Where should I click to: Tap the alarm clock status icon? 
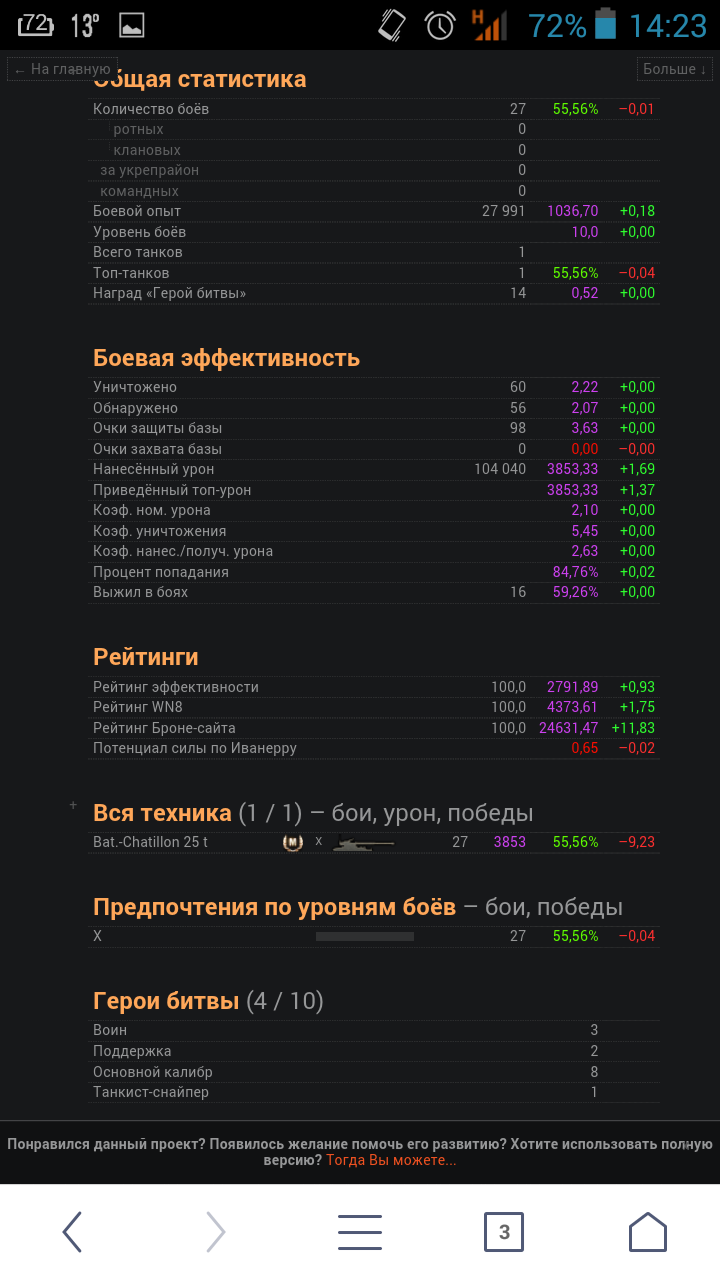pyautogui.click(x=440, y=25)
